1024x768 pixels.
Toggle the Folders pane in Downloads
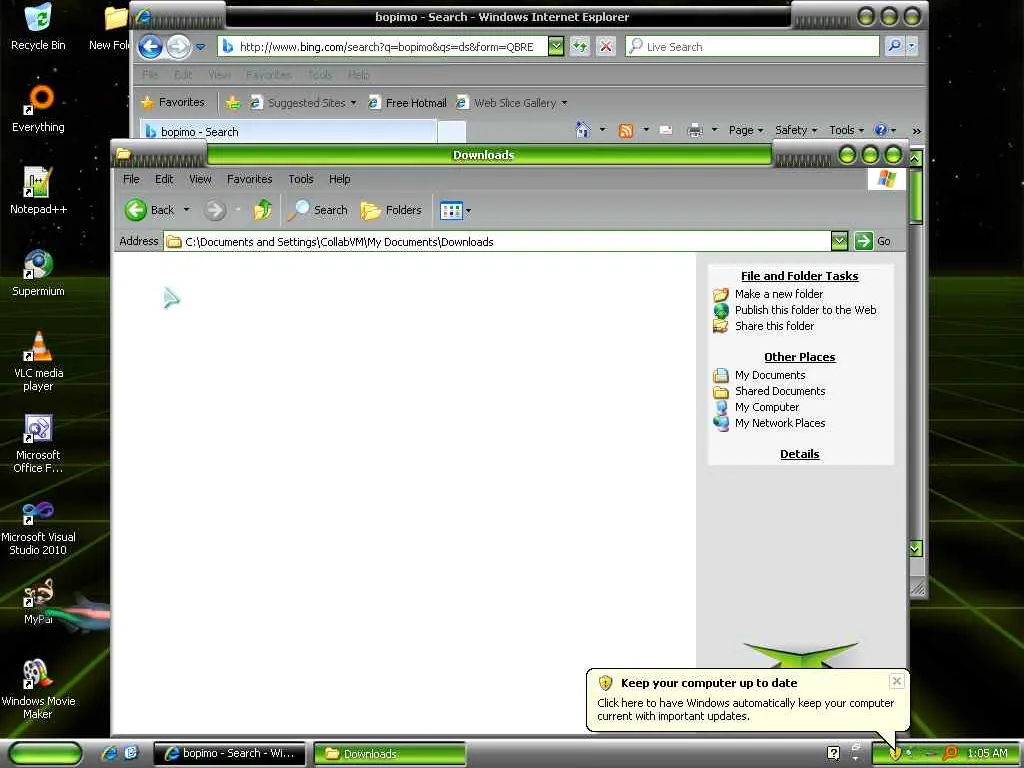coord(392,210)
